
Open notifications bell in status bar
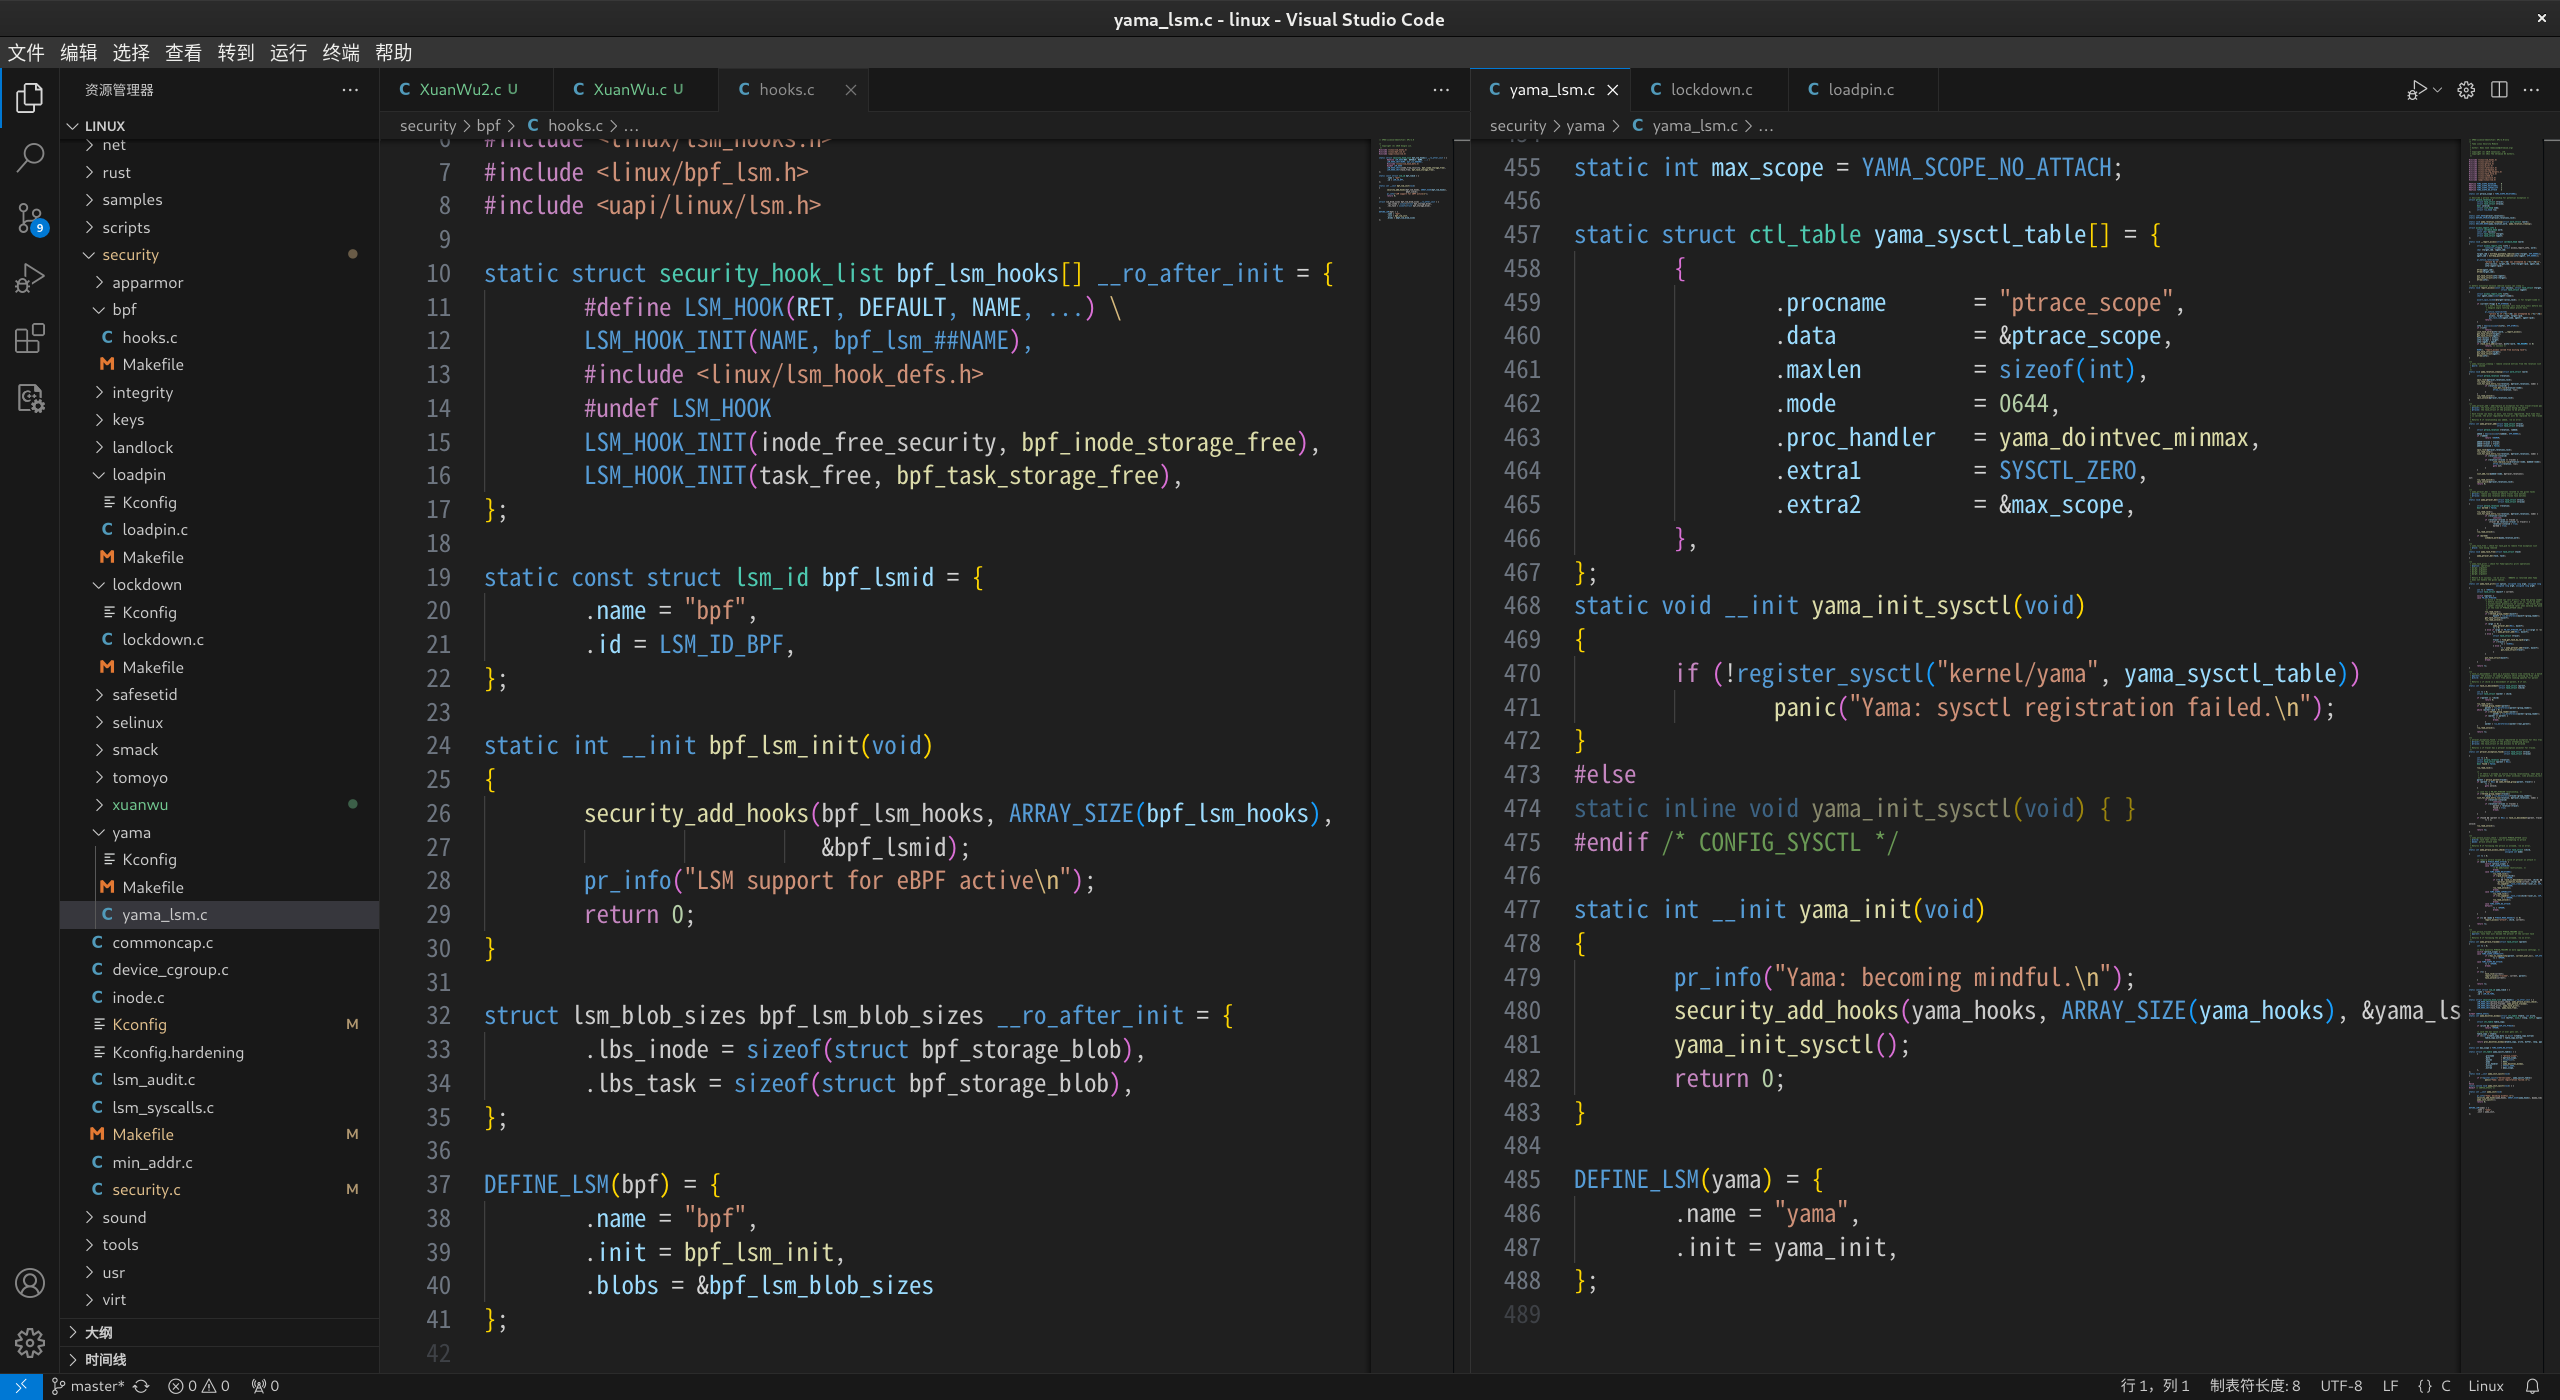pos(2532,1386)
